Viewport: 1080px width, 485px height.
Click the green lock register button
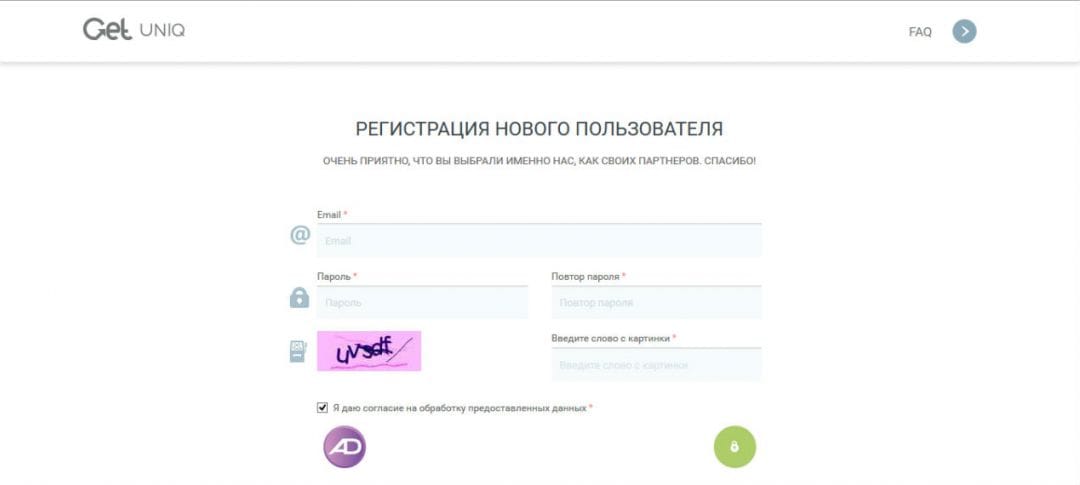pos(735,447)
